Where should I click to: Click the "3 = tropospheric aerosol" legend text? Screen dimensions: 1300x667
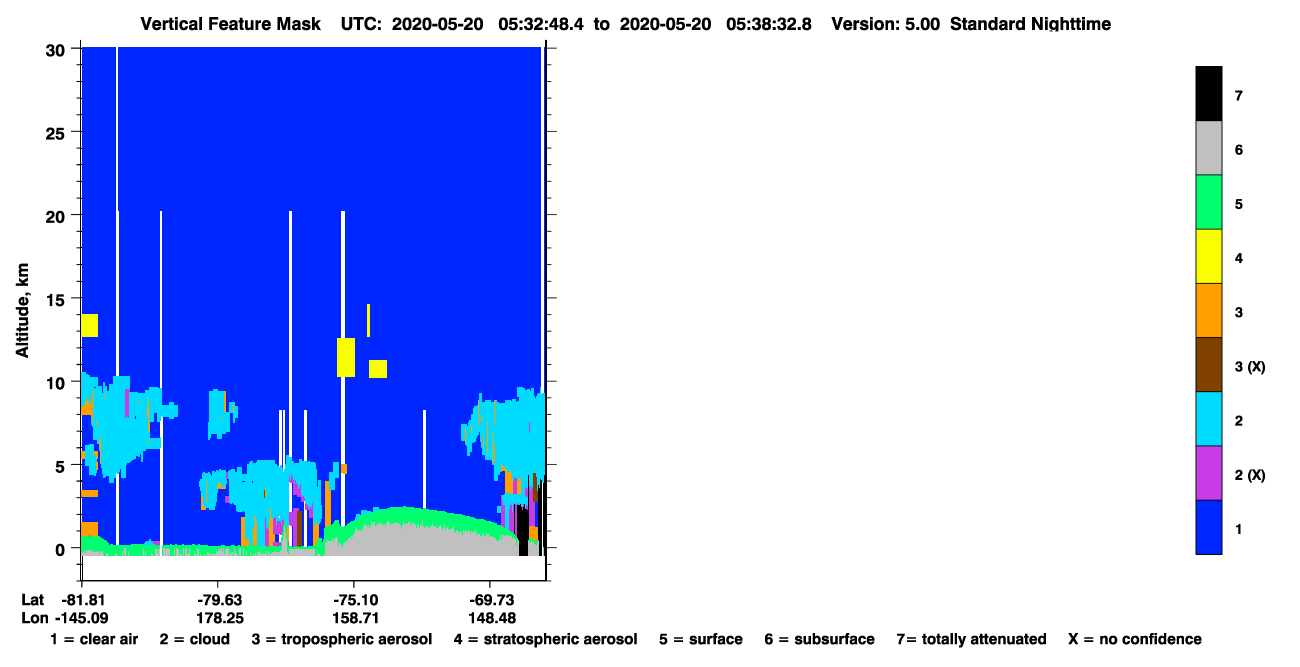tap(342, 639)
